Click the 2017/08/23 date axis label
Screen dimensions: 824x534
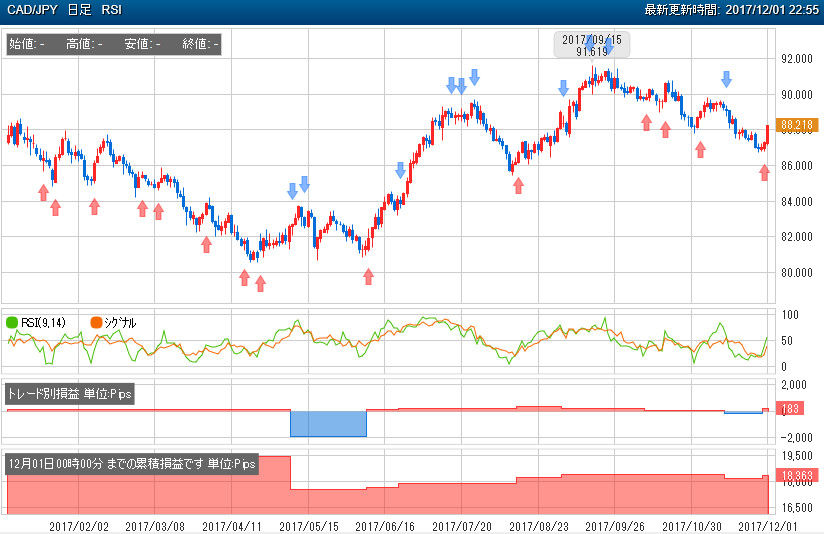(539, 526)
